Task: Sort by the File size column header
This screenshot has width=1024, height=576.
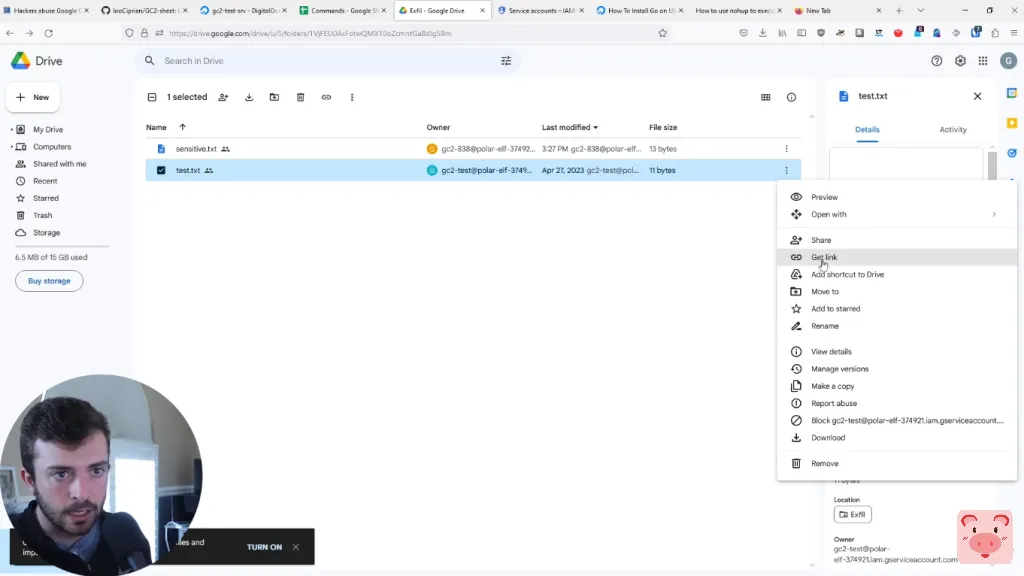Action: click(x=663, y=127)
